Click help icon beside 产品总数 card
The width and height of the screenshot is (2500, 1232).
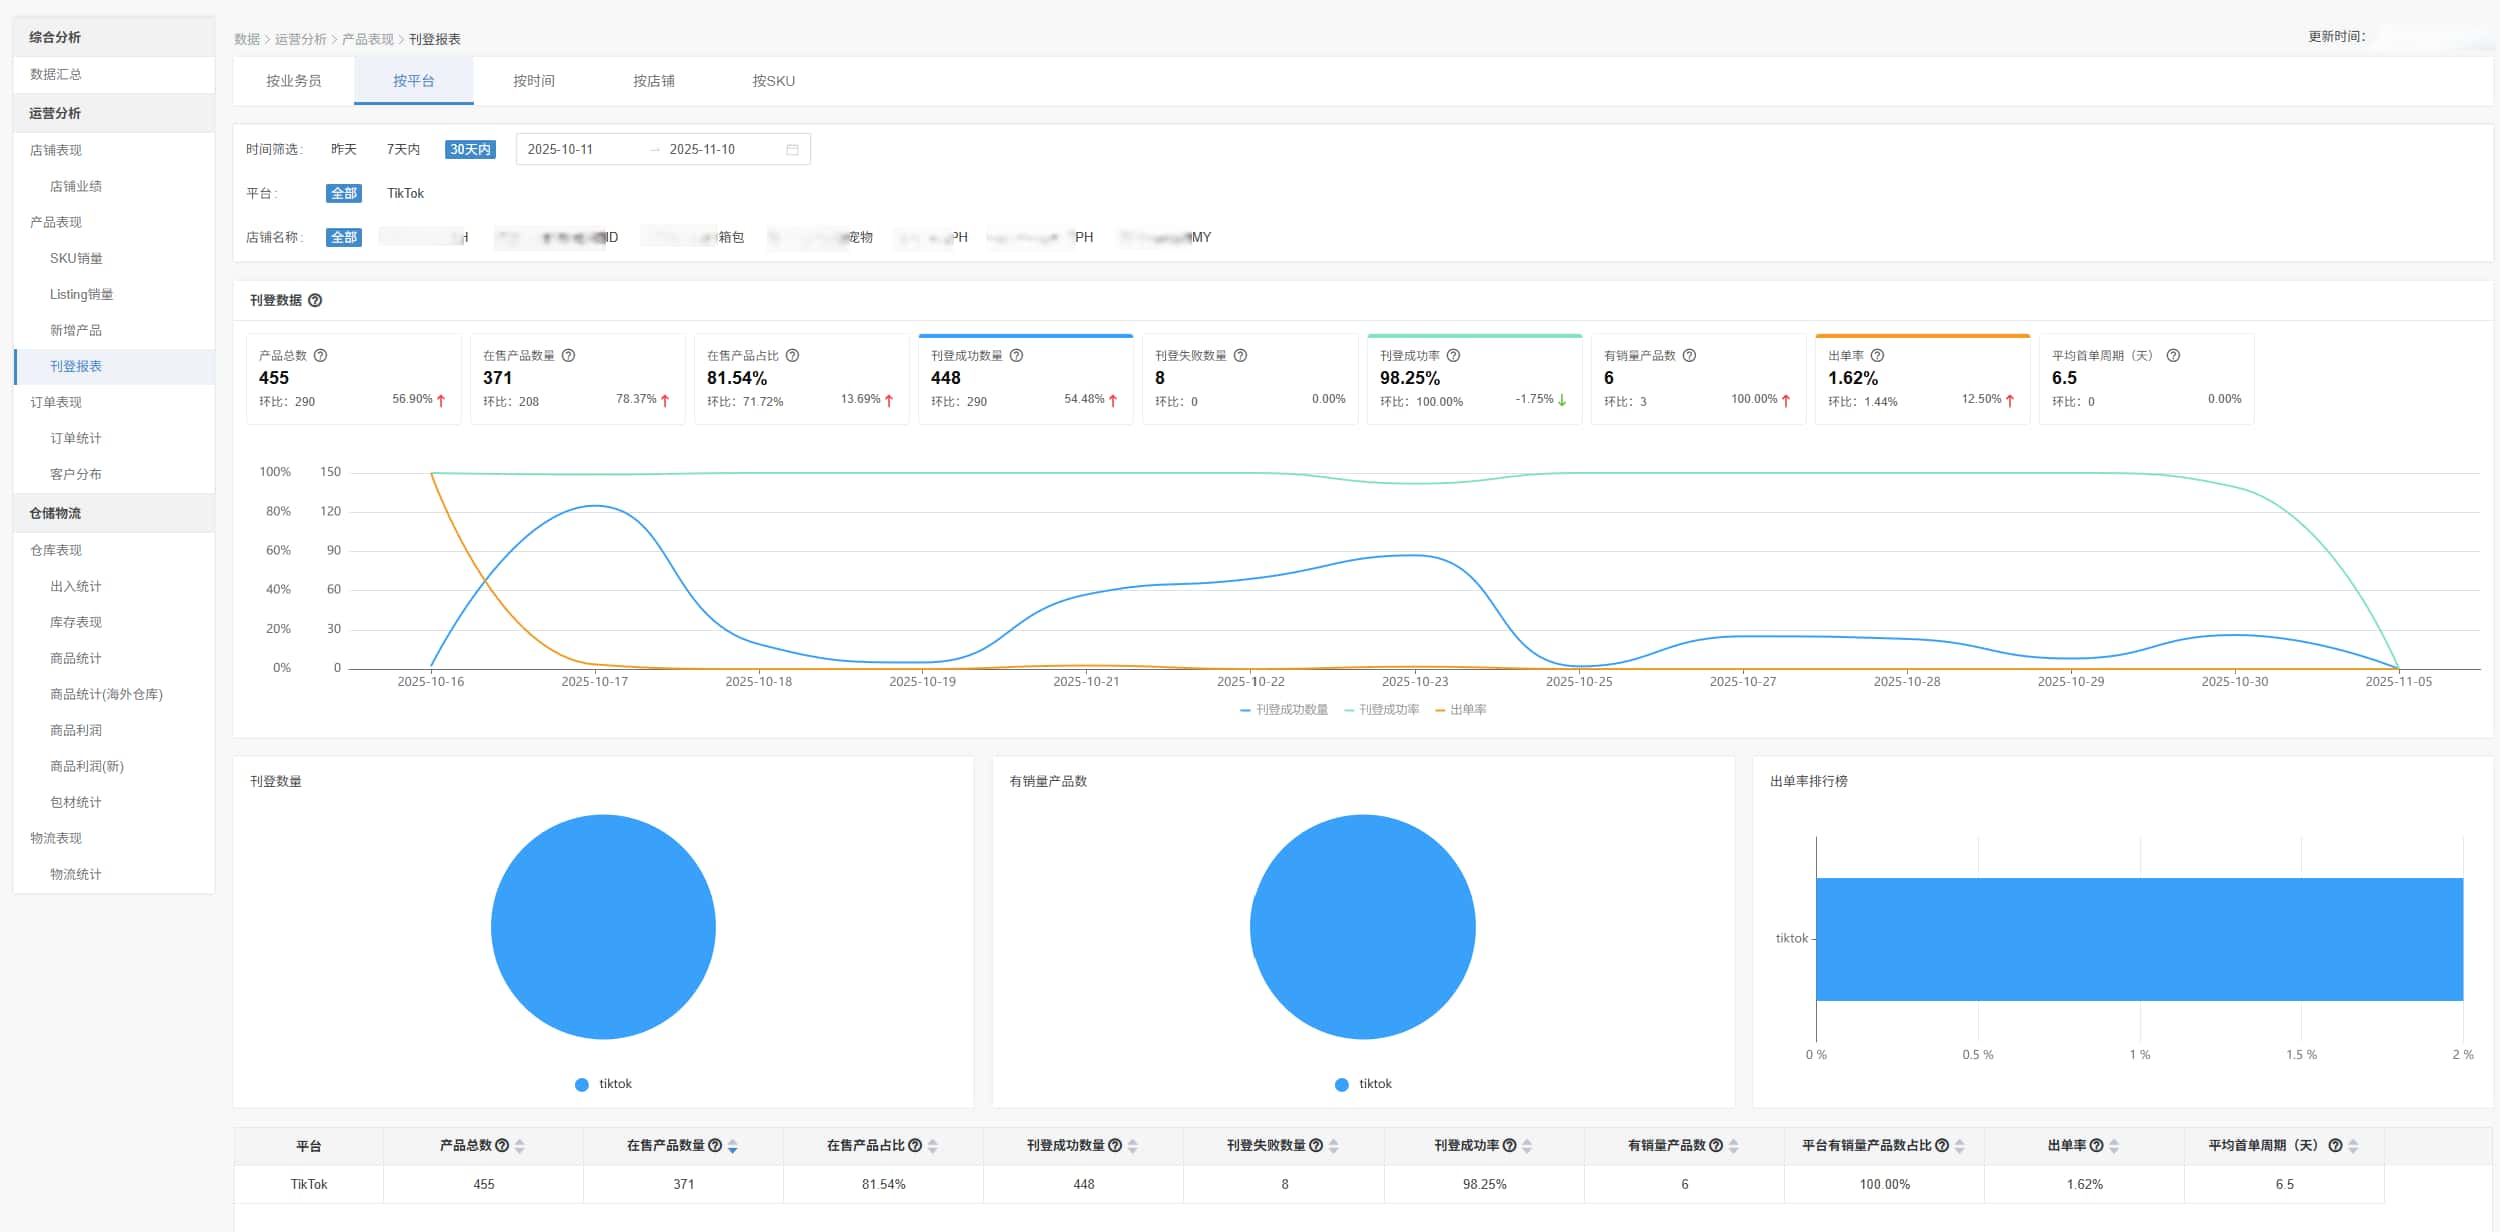click(x=321, y=355)
